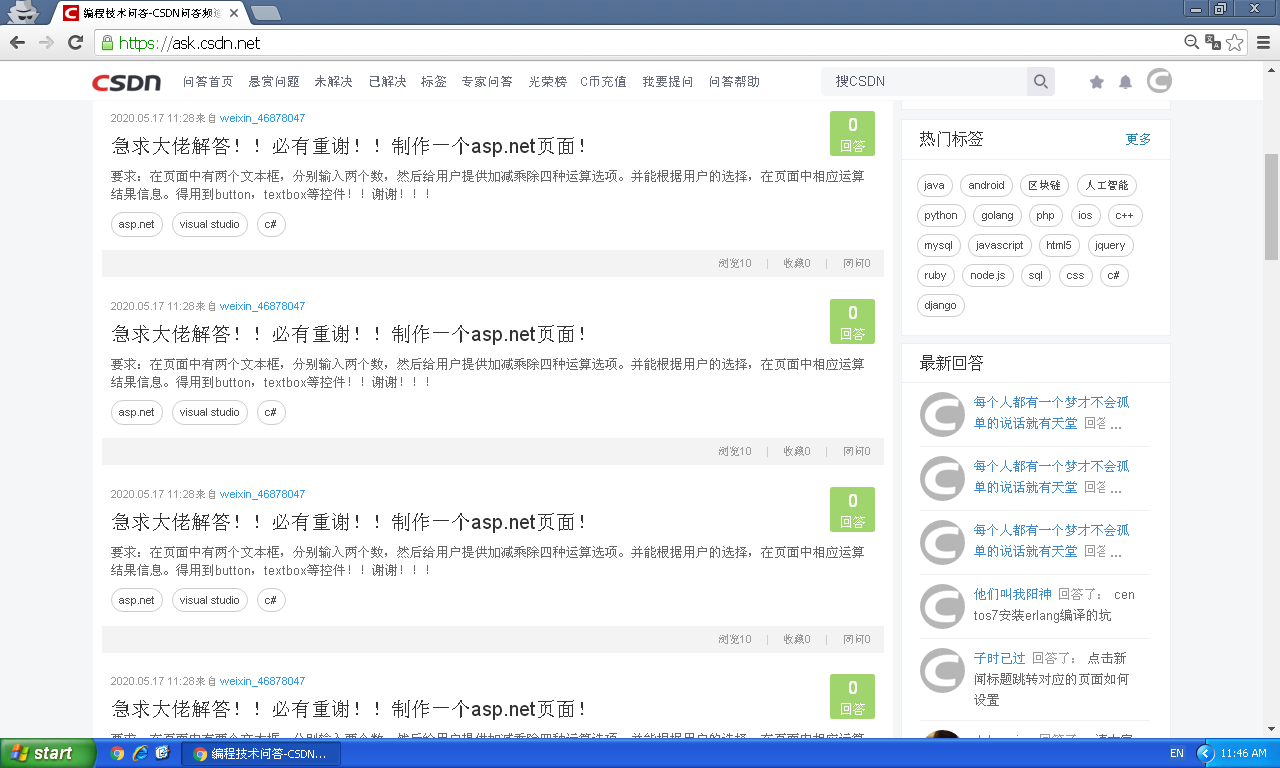1280x768 pixels.
Task: Select the ruby tag
Action: (935, 275)
